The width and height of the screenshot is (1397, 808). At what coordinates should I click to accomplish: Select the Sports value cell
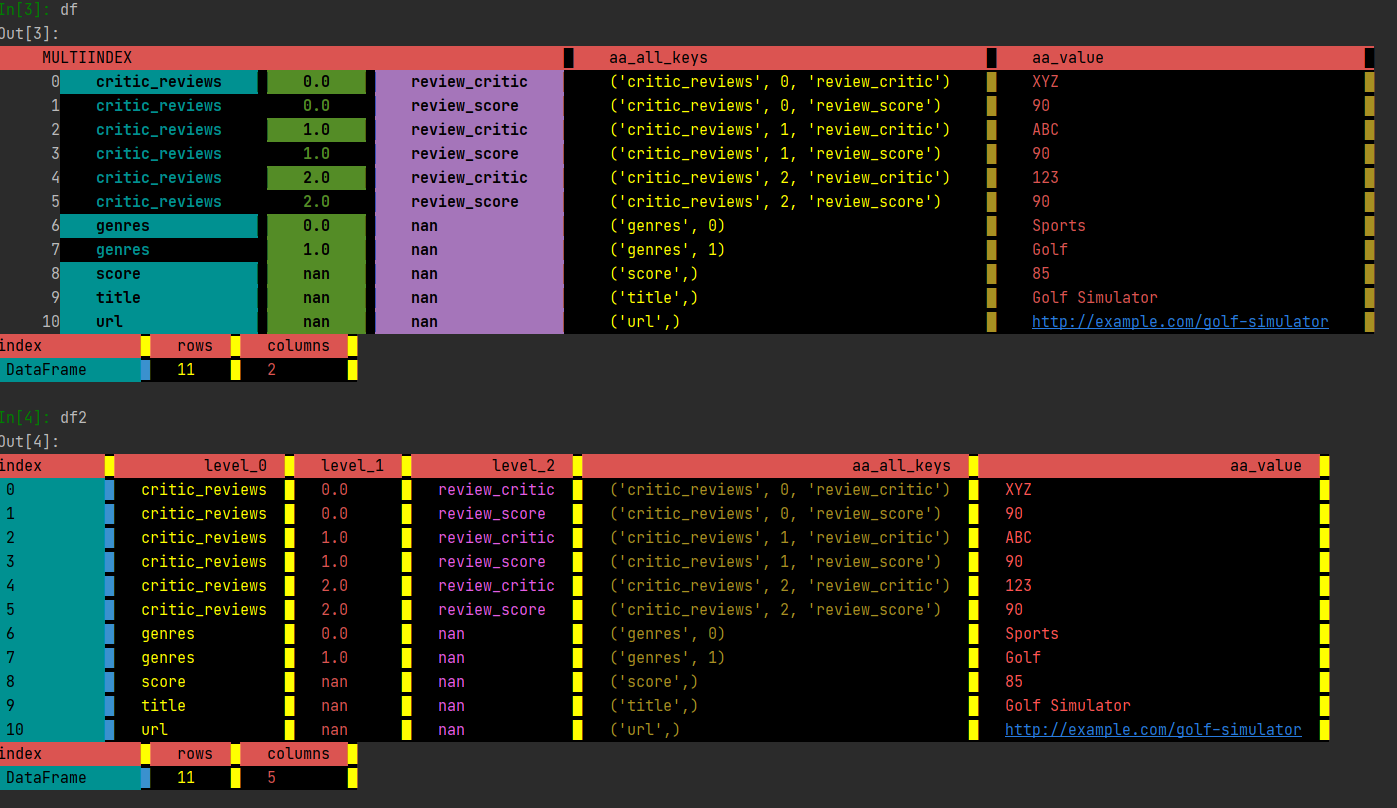[1058, 225]
